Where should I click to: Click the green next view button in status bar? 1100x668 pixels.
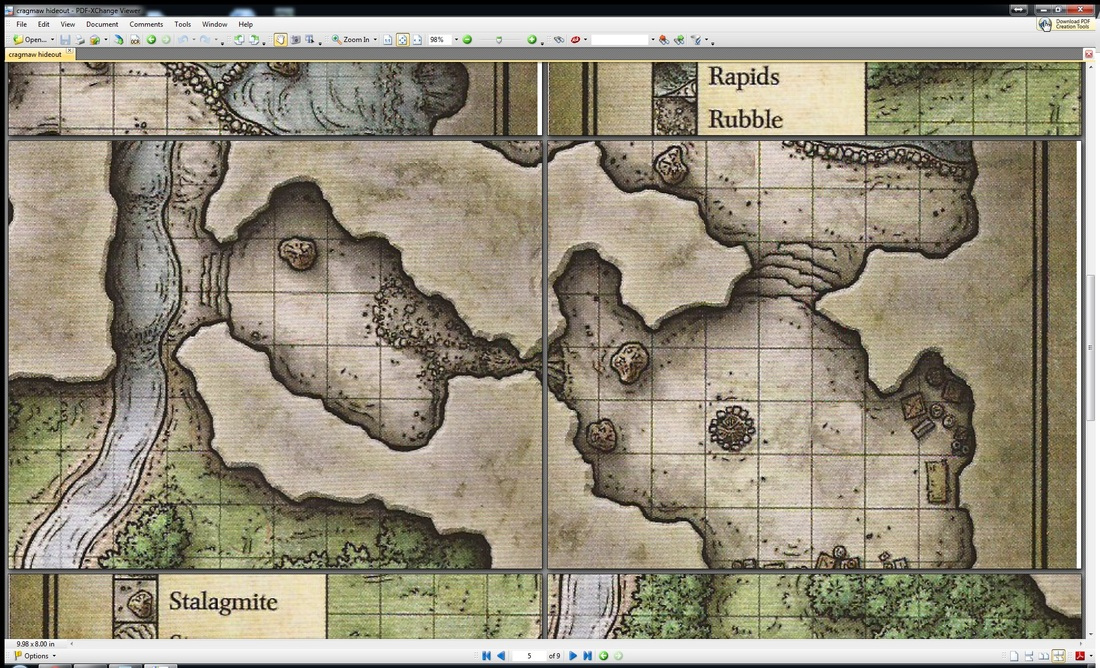coord(618,656)
